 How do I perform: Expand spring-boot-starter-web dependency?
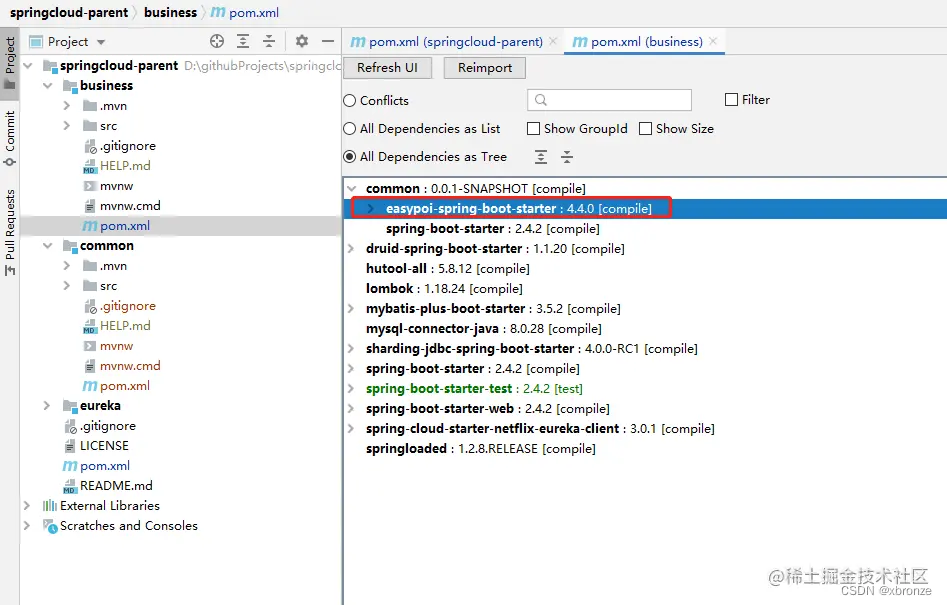(352, 409)
